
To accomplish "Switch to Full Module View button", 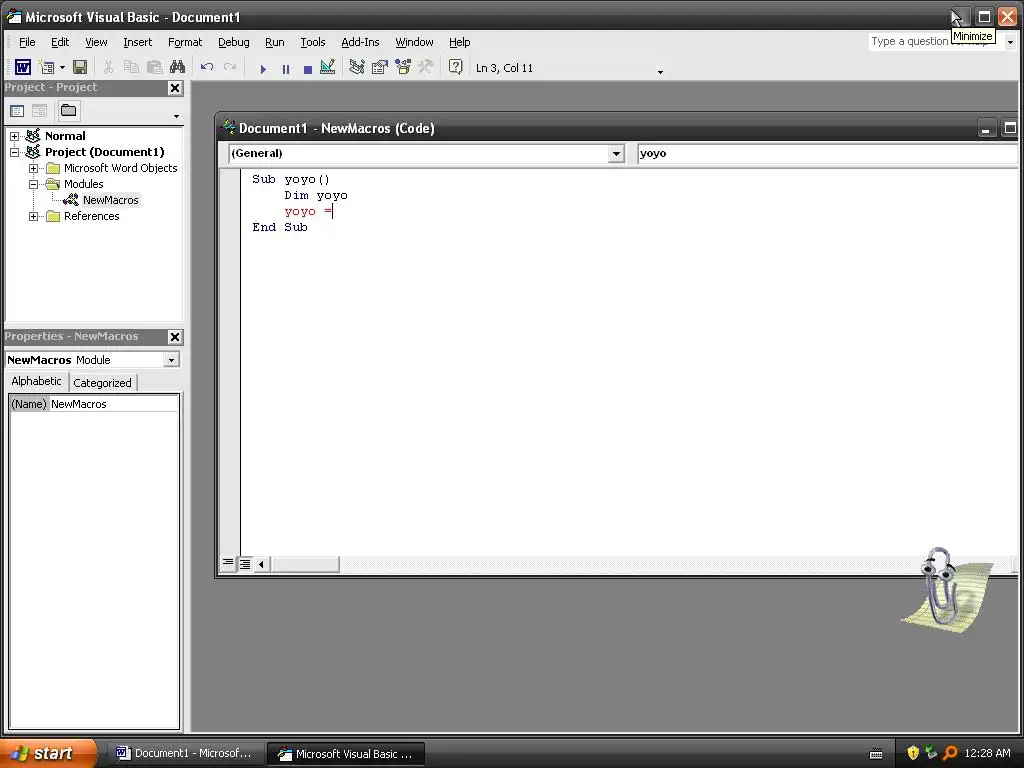I will tap(244, 563).
